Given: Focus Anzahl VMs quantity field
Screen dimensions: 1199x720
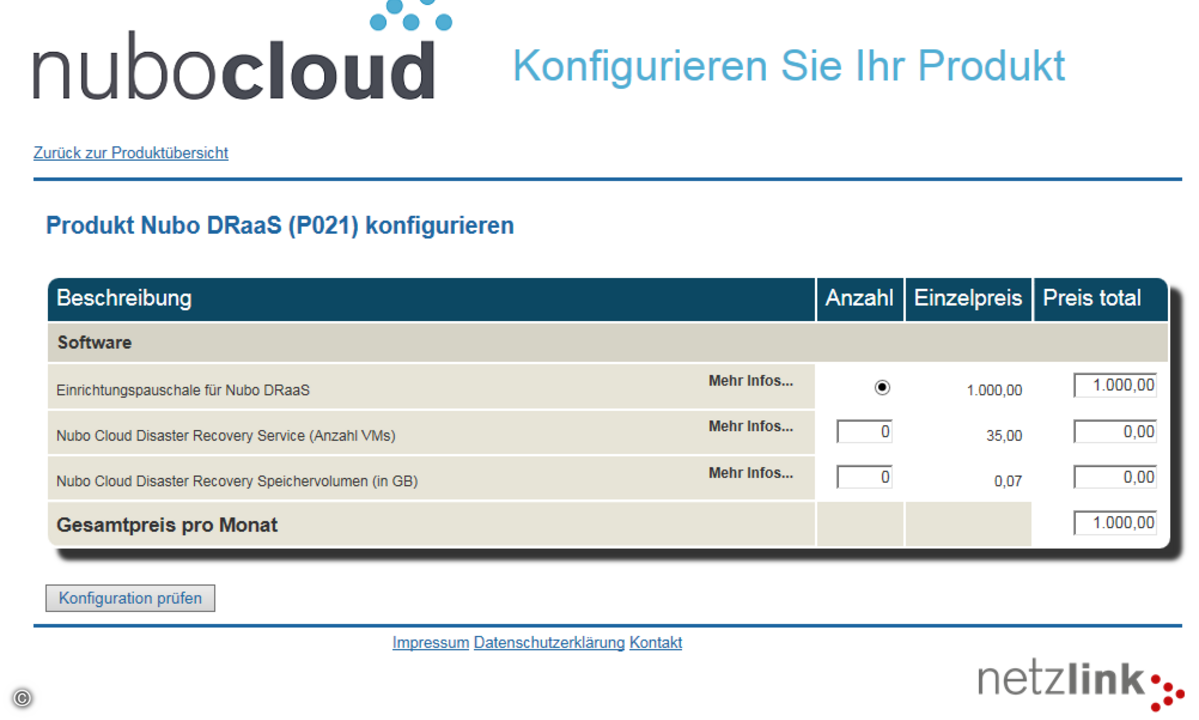Looking at the screenshot, I should (x=864, y=432).
